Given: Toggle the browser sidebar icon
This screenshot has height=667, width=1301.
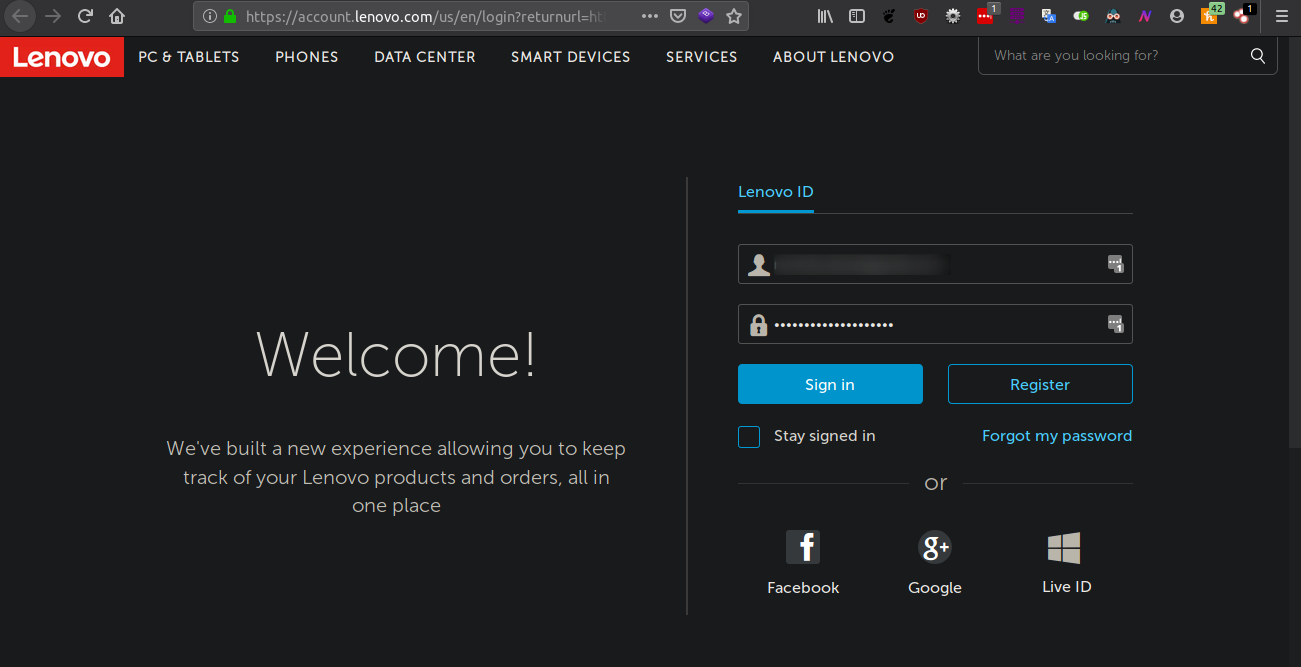Looking at the screenshot, I should point(857,16).
